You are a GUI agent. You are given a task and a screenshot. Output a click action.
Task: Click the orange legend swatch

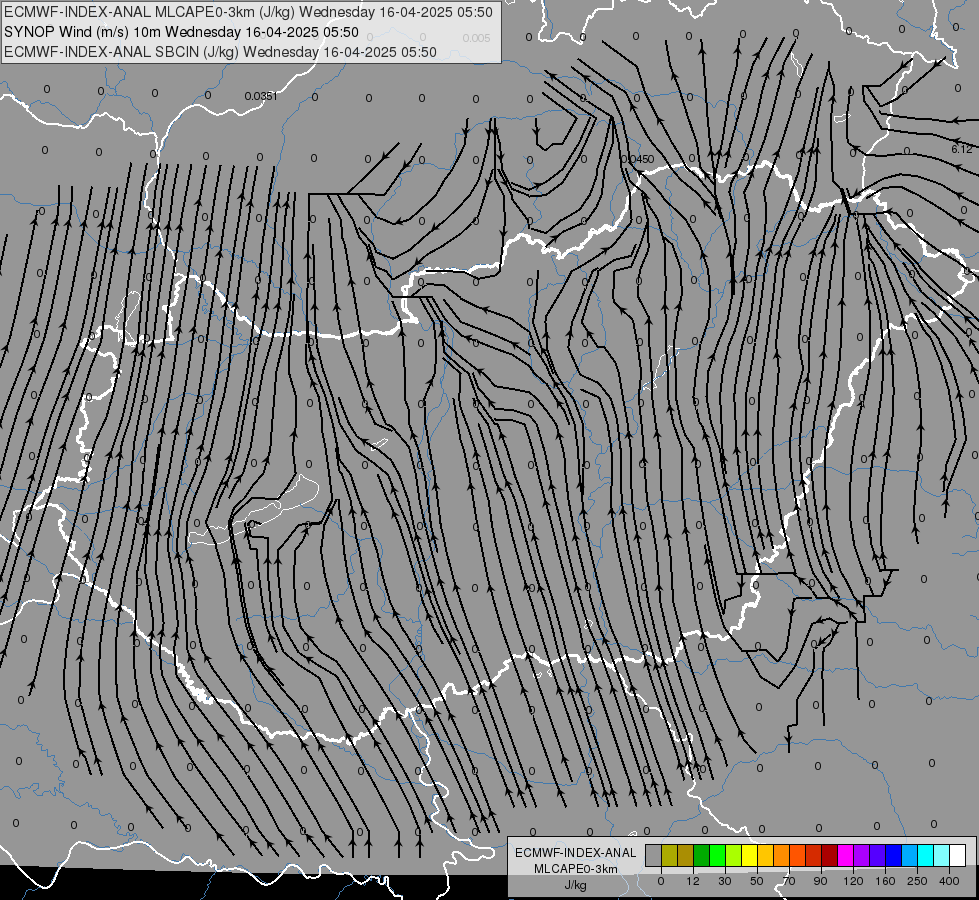click(782, 855)
